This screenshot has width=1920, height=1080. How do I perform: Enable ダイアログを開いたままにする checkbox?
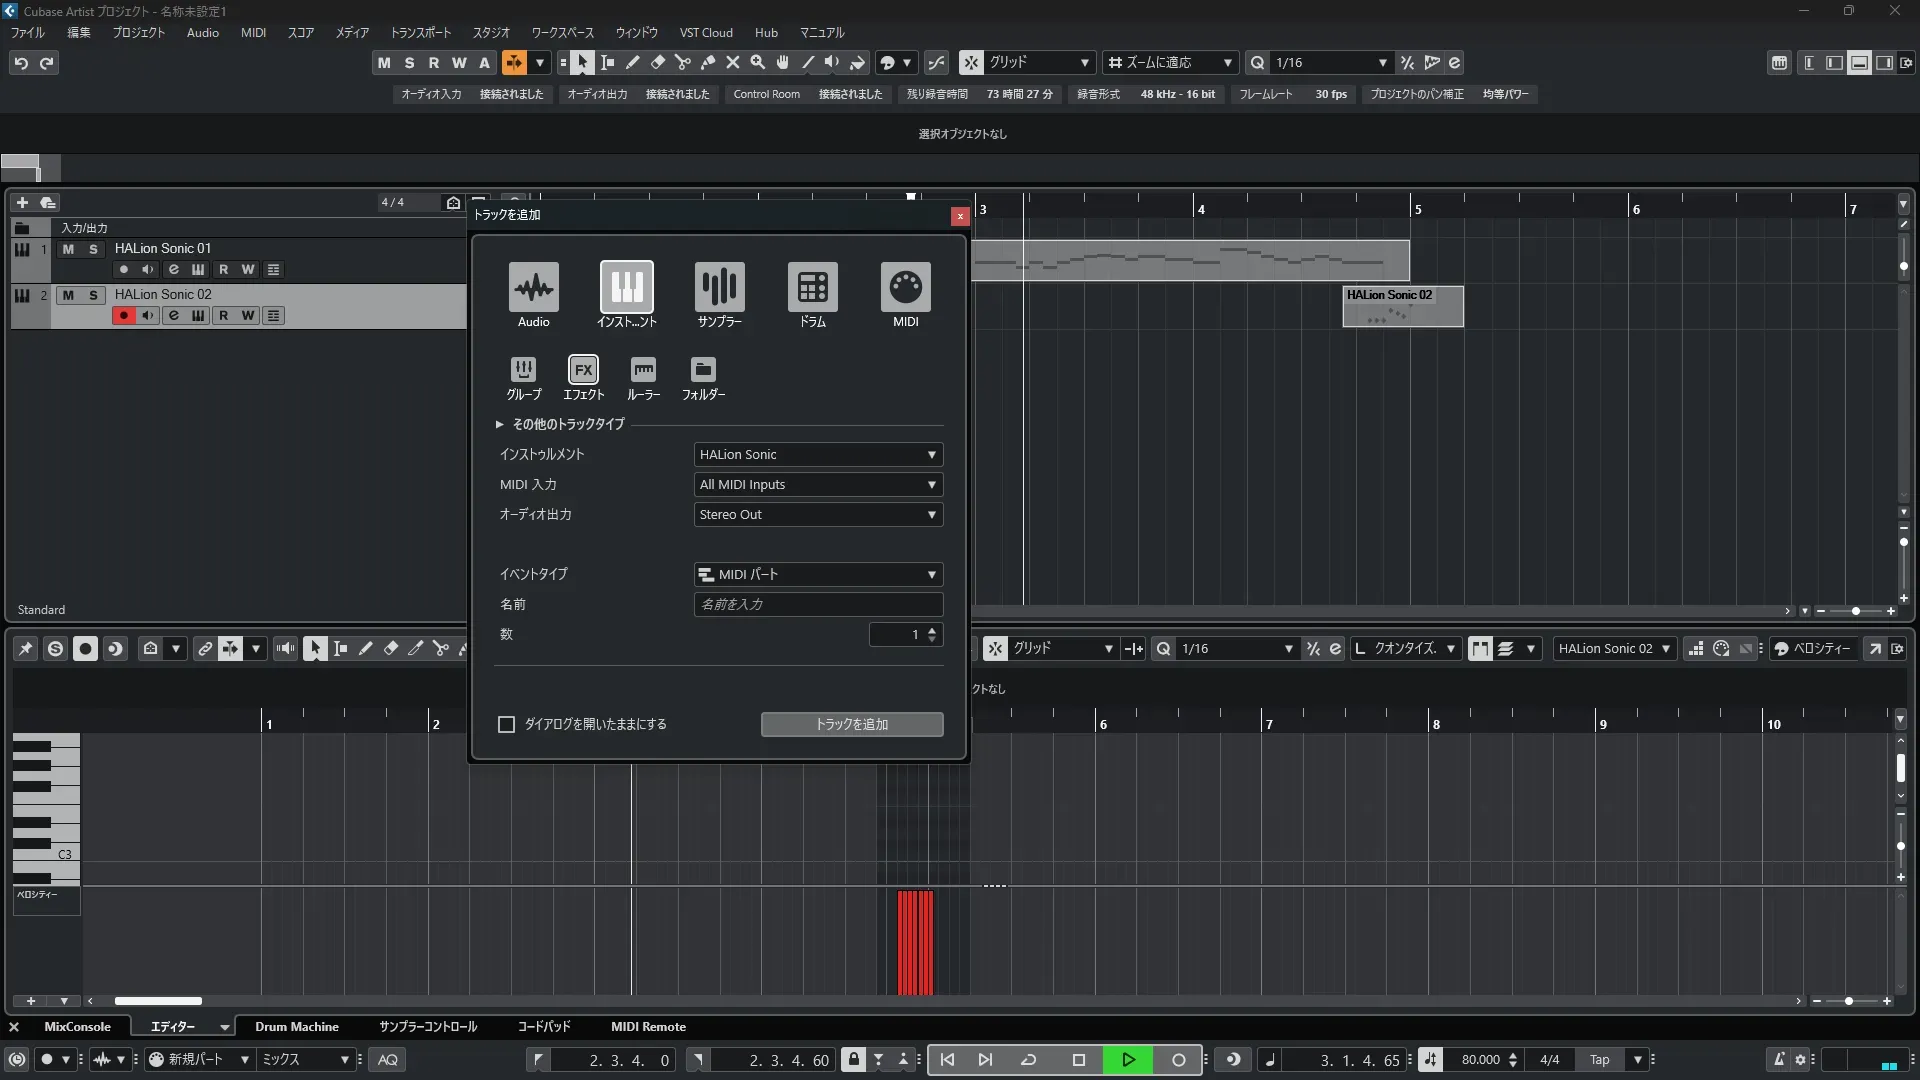[506, 724]
